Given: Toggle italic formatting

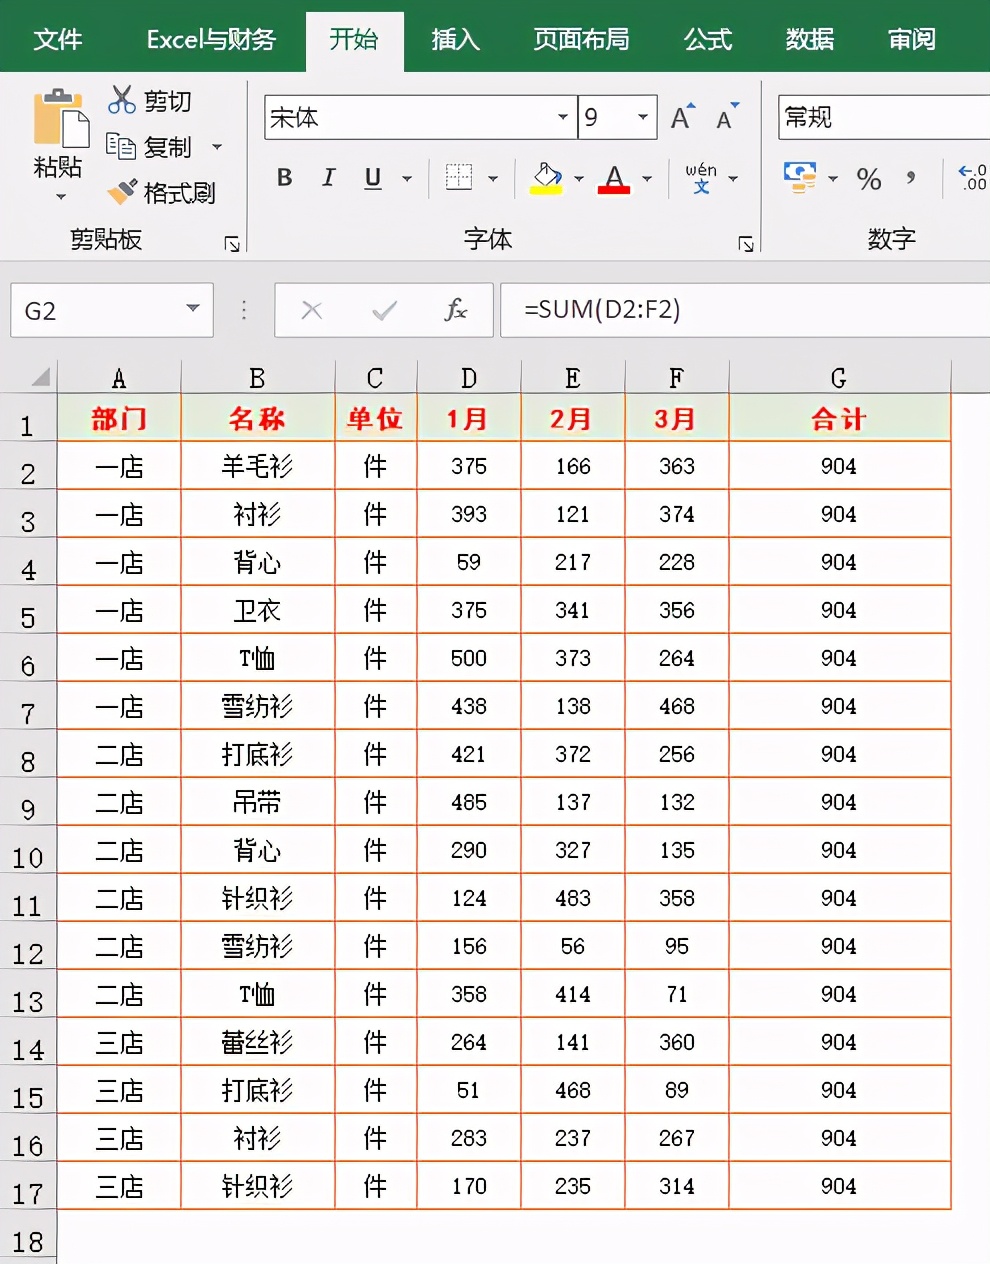Looking at the screenshot, I should click(328, 178).
